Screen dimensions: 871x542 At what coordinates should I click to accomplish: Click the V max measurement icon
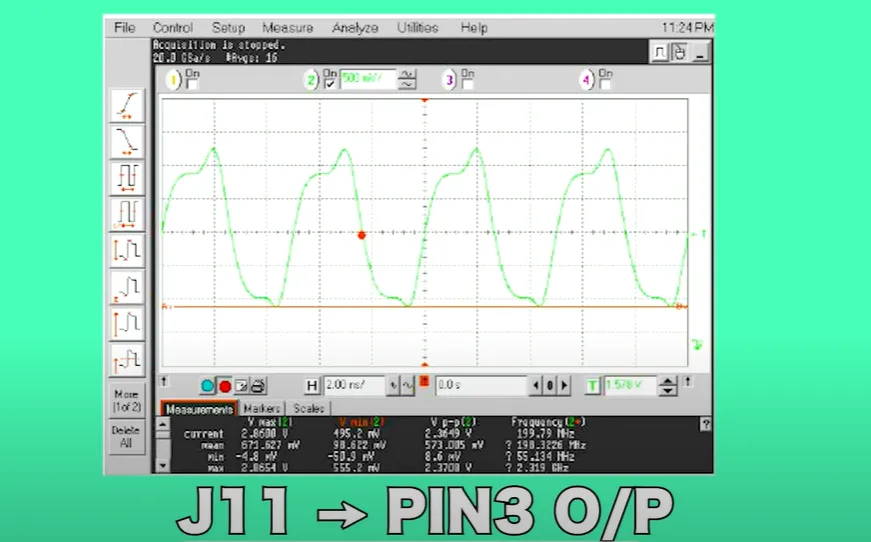pos(127,324)
